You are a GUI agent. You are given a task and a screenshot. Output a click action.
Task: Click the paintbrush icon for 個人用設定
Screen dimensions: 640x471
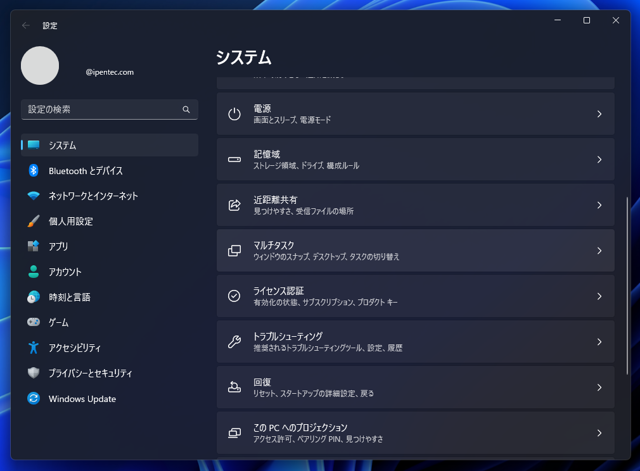[33, 221]
